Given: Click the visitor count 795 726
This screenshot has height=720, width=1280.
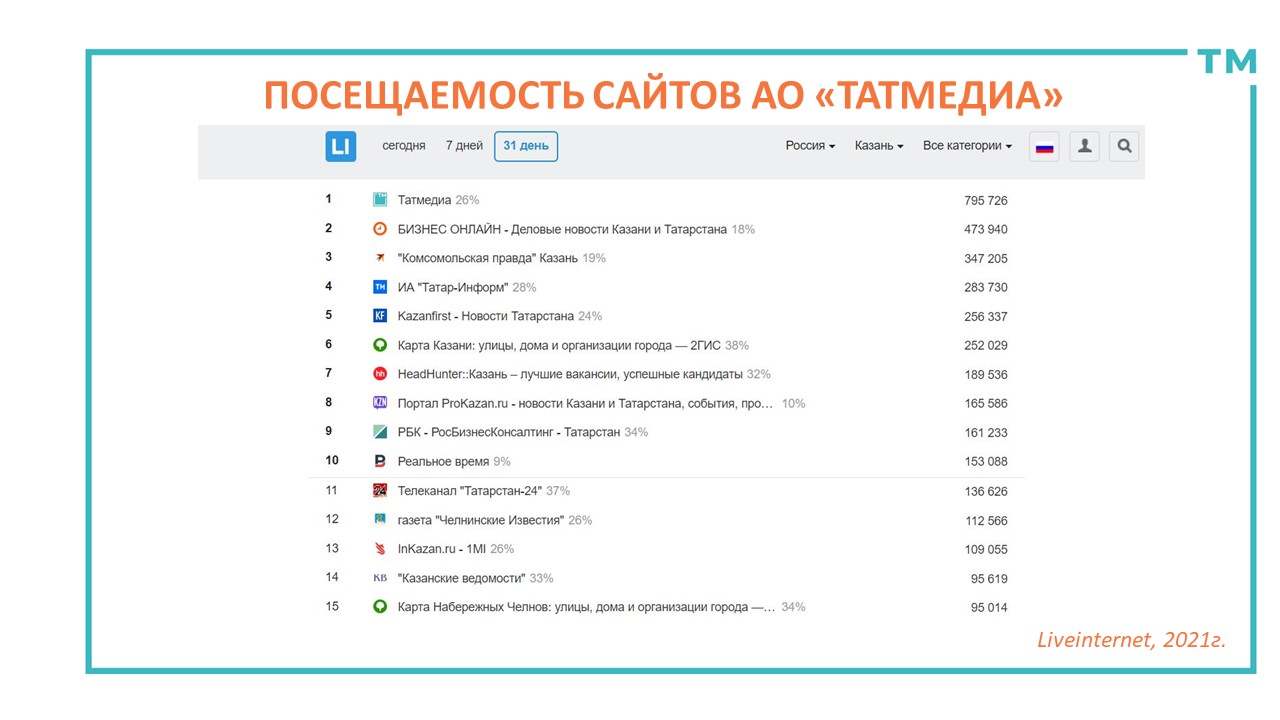Looking at the screenshot, I should 986,201.
